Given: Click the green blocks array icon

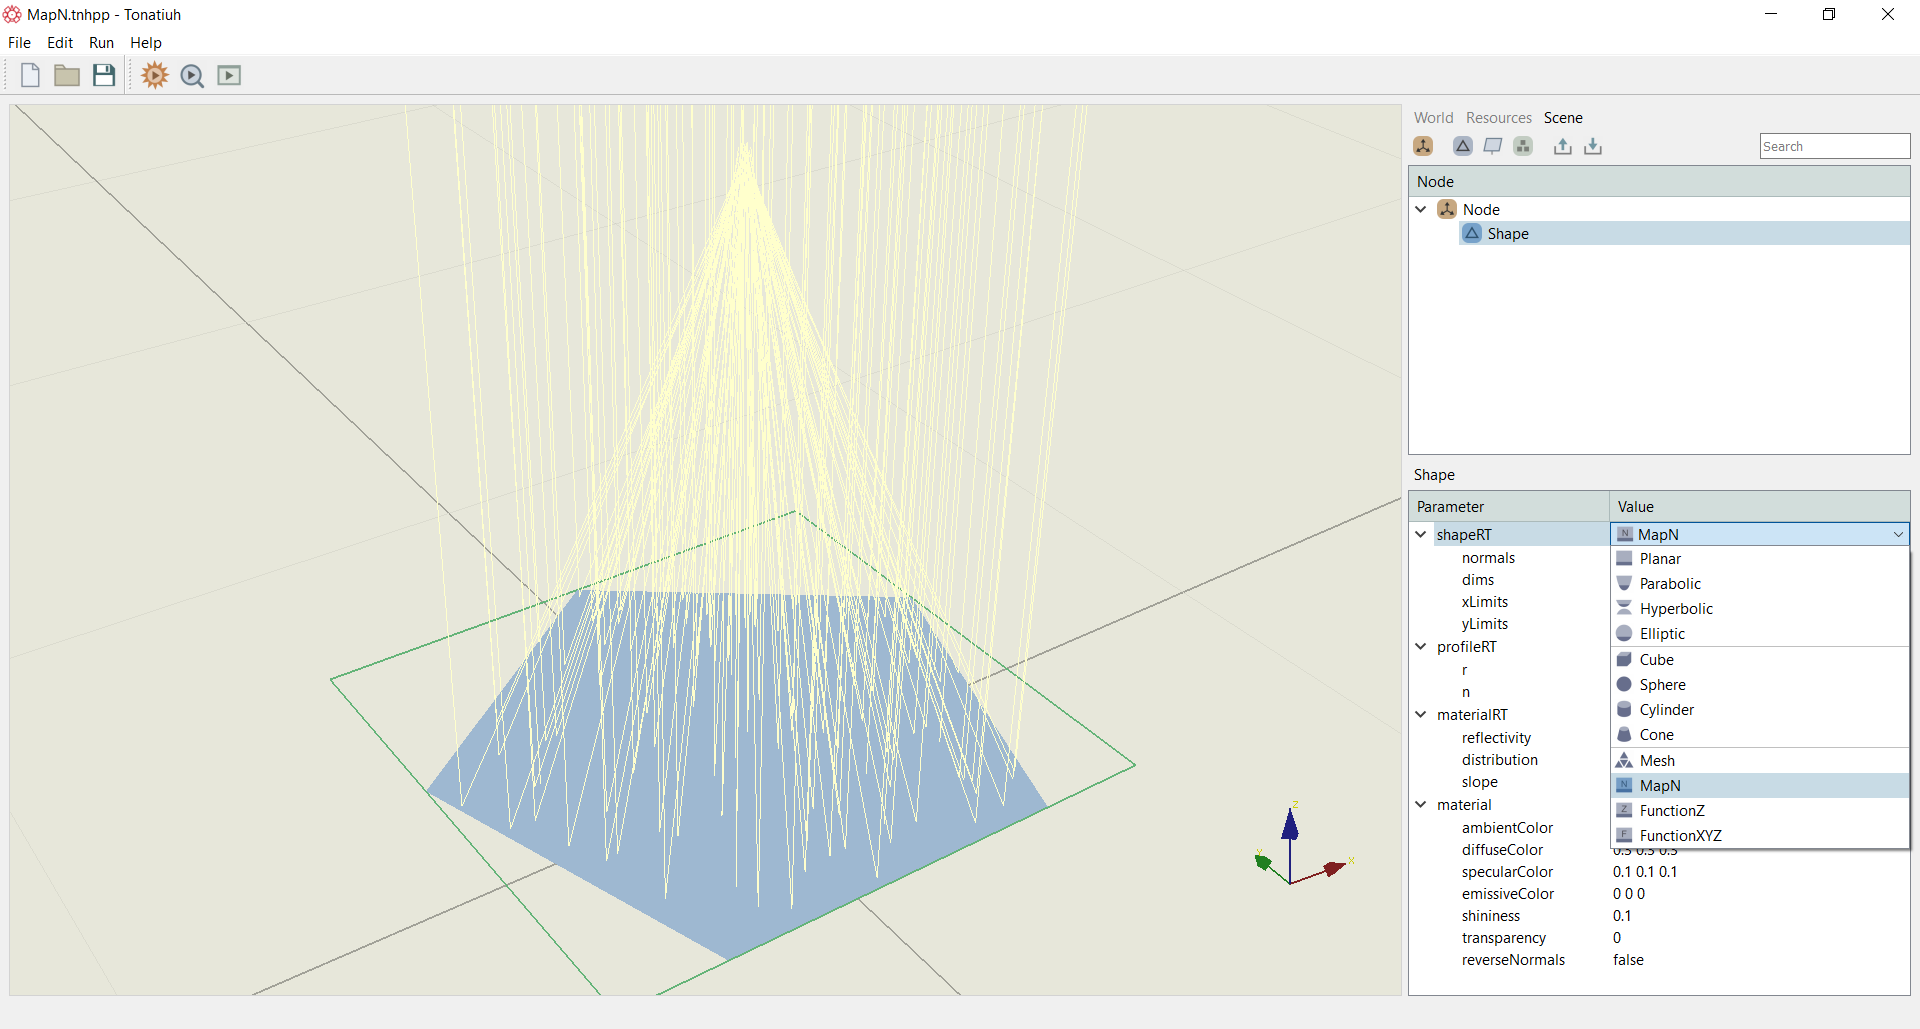Looking at the screenshot, I should click(1523, 146).
